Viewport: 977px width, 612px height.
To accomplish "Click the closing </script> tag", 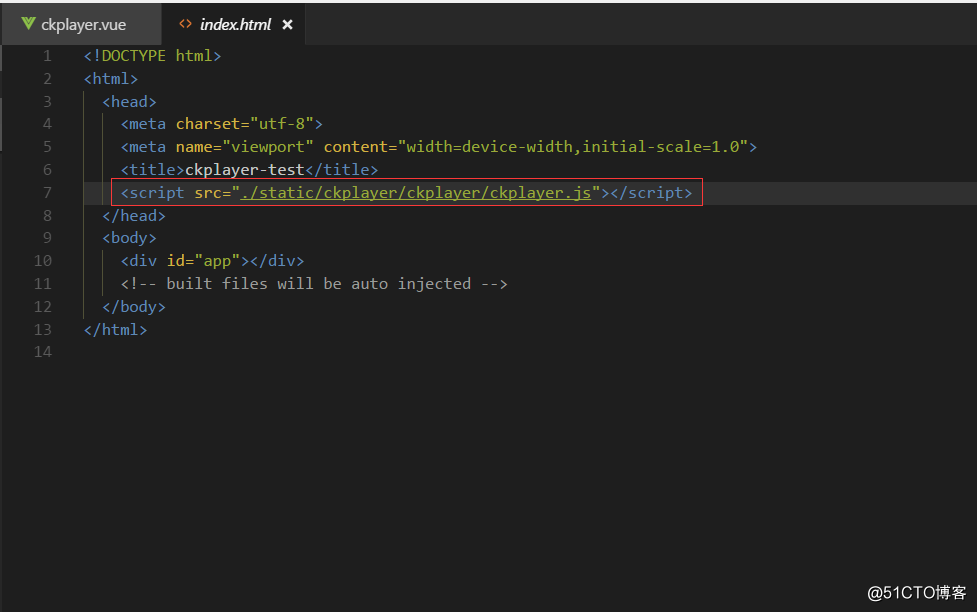I will [x=652, y=193].
